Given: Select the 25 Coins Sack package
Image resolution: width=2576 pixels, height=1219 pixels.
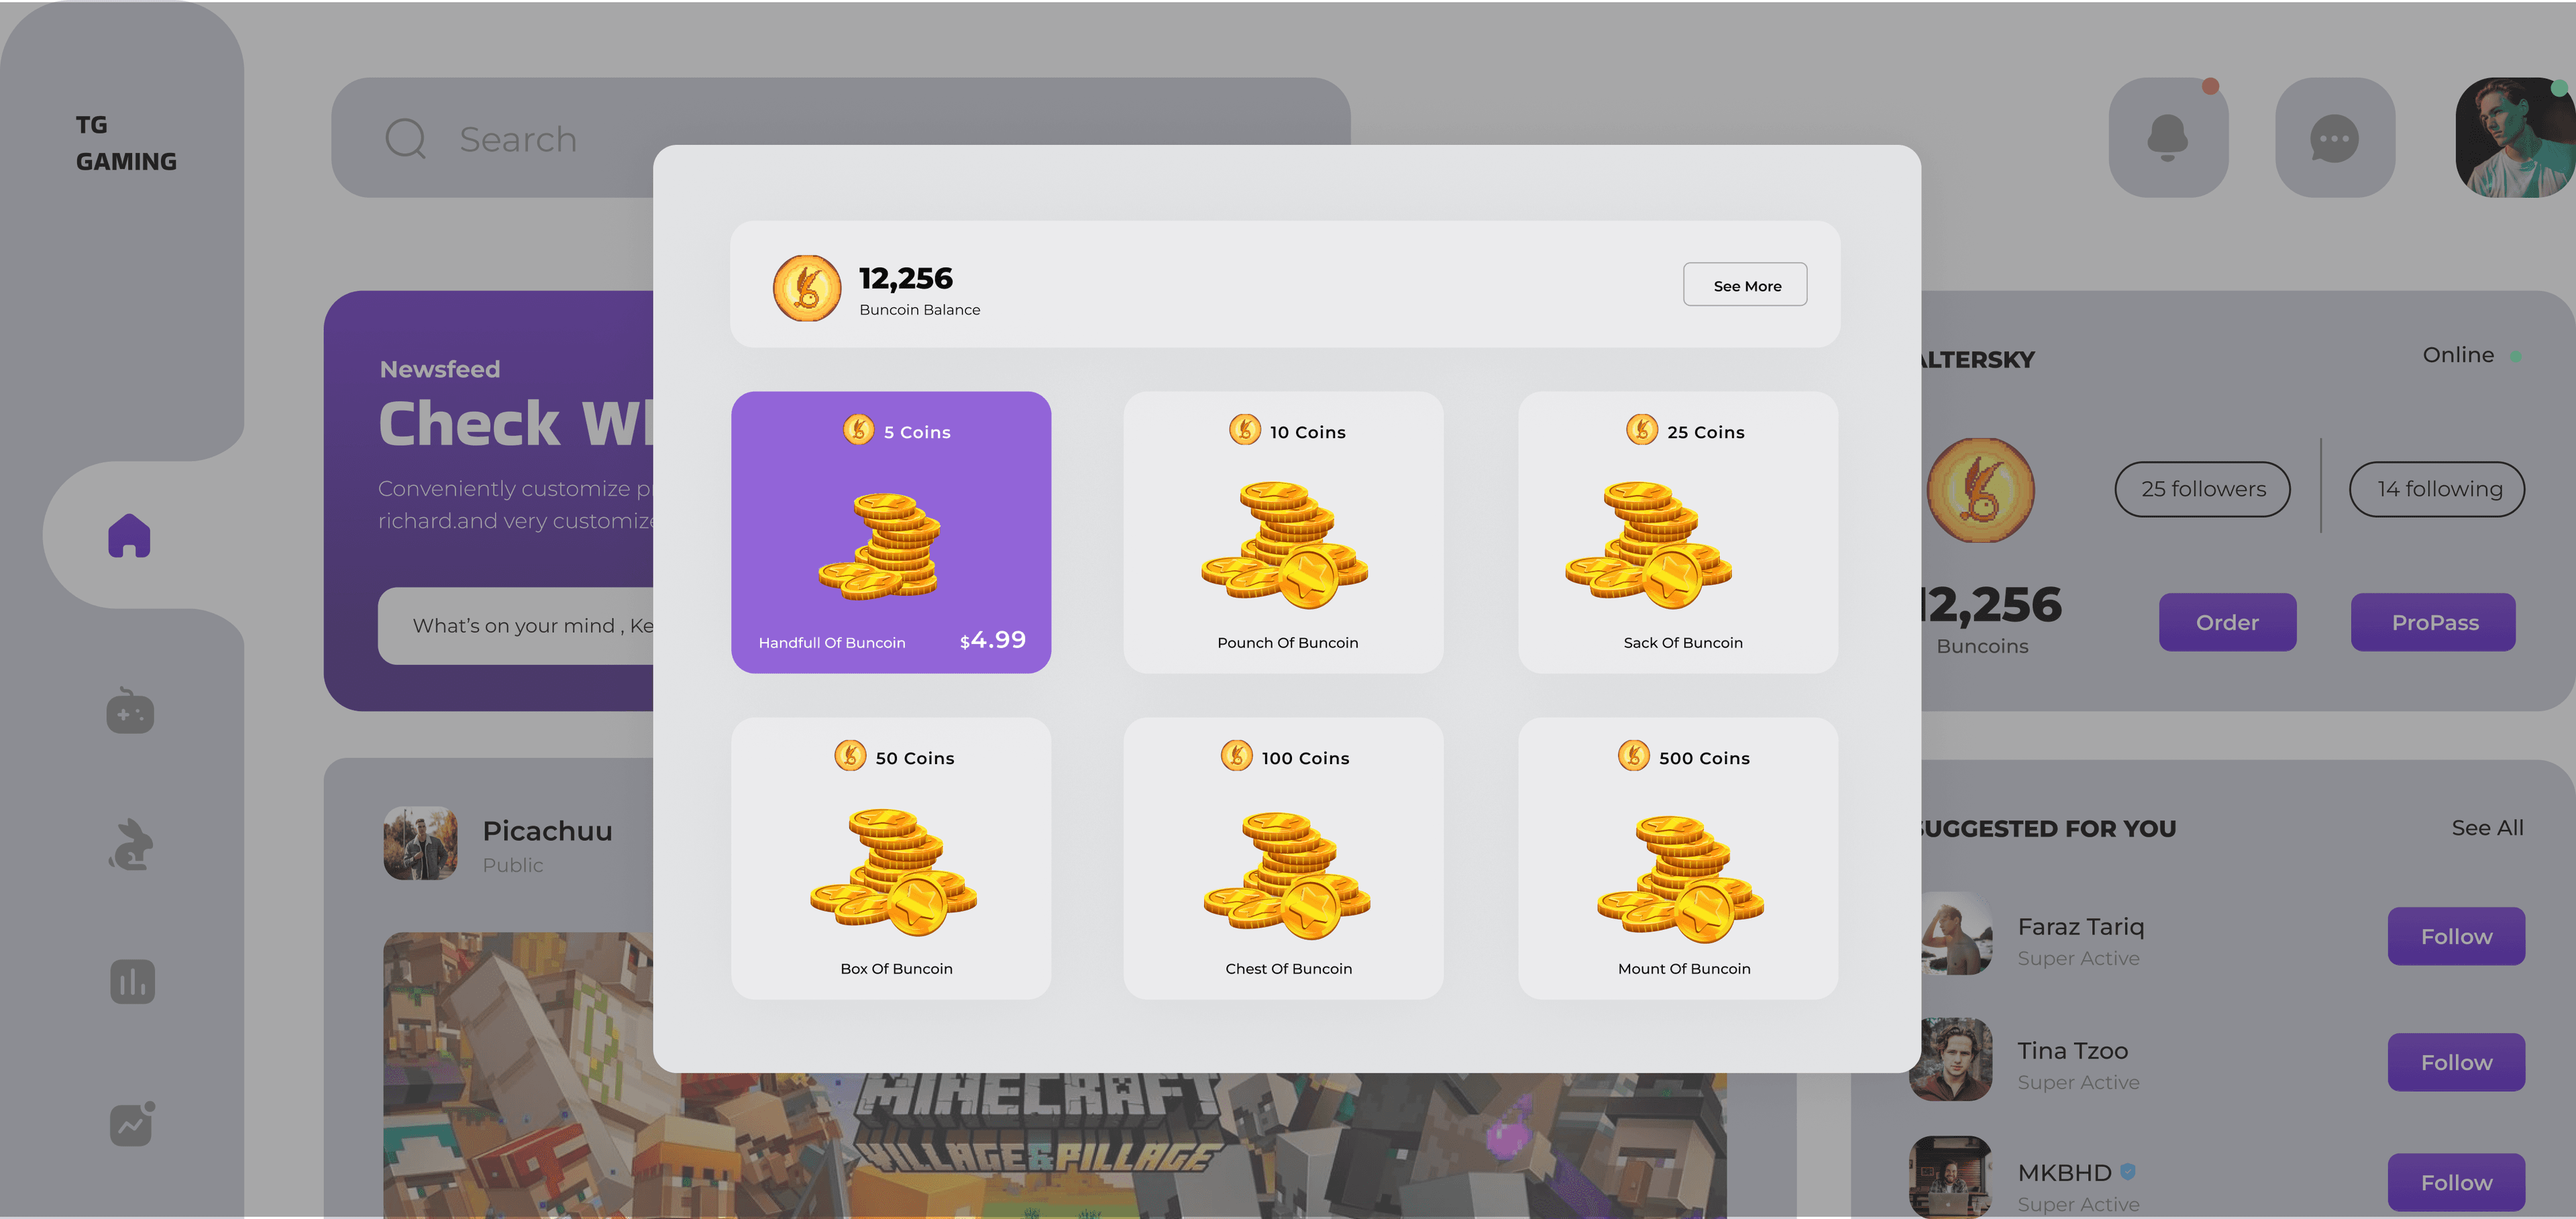Looking at the screenshot, I should 1678,532.
